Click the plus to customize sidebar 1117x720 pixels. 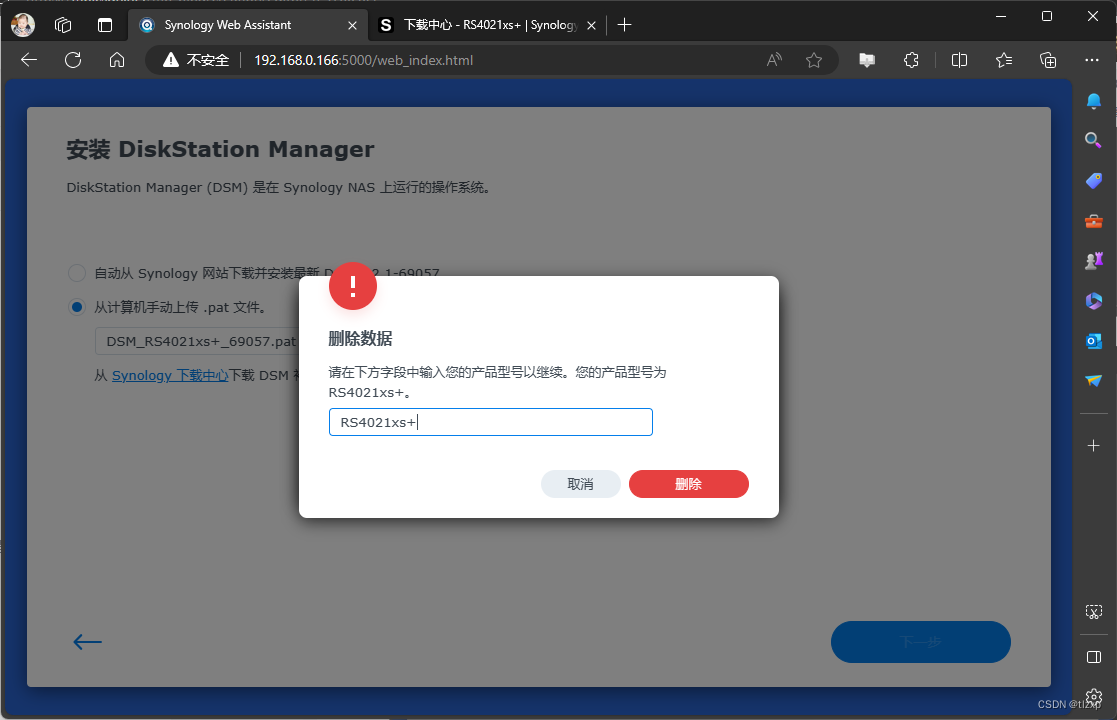point(1093,446)
